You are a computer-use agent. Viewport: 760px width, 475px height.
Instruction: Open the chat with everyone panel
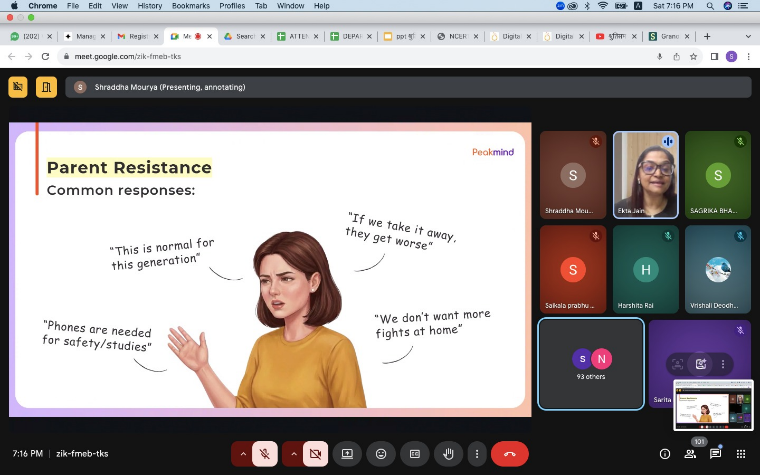tap(716, 453)
